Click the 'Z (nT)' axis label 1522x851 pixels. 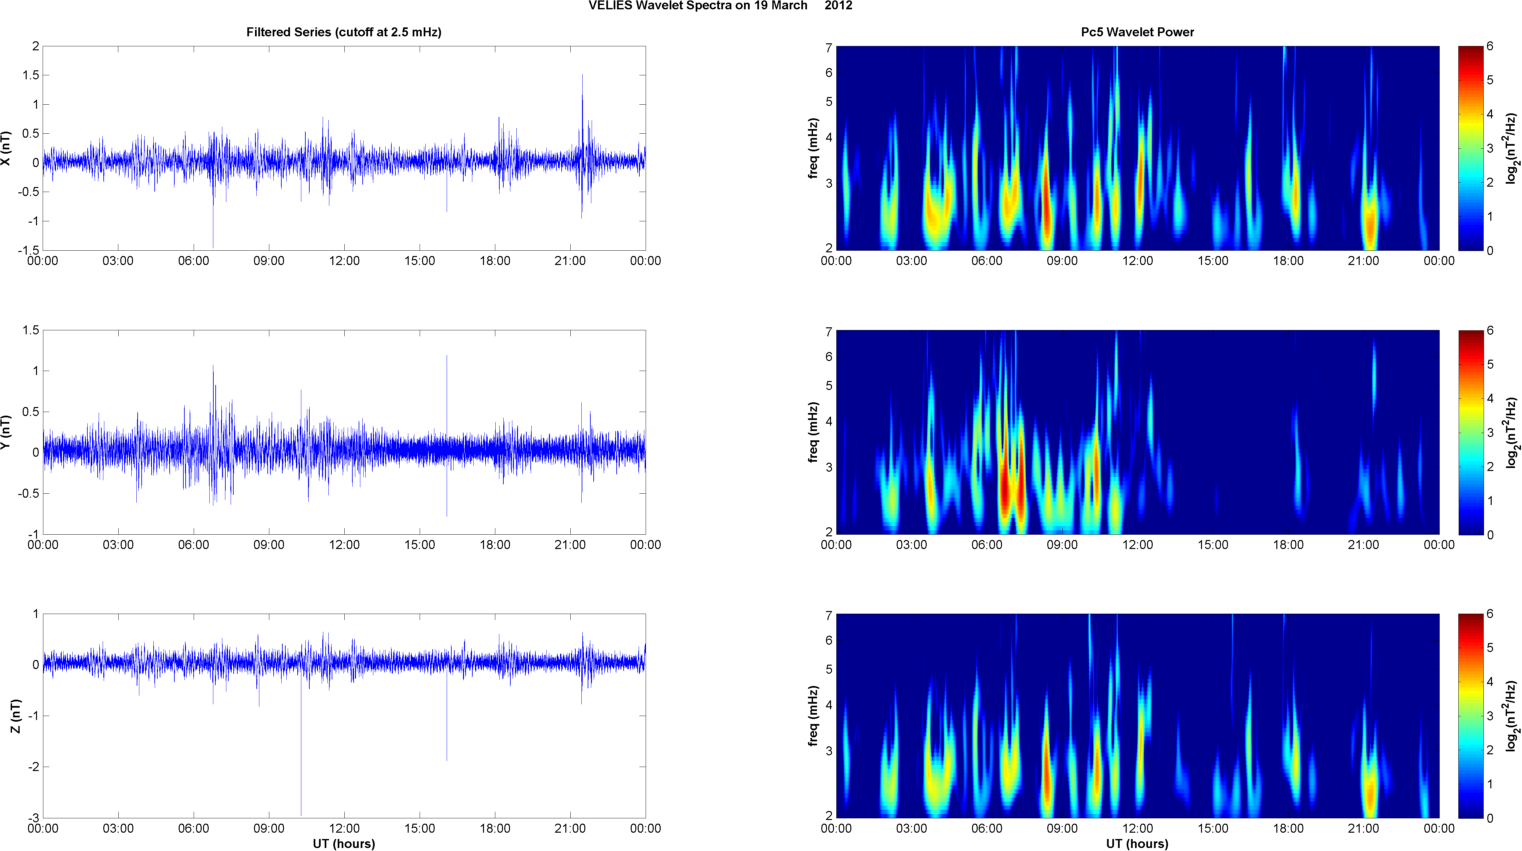[x=14, y=716]
